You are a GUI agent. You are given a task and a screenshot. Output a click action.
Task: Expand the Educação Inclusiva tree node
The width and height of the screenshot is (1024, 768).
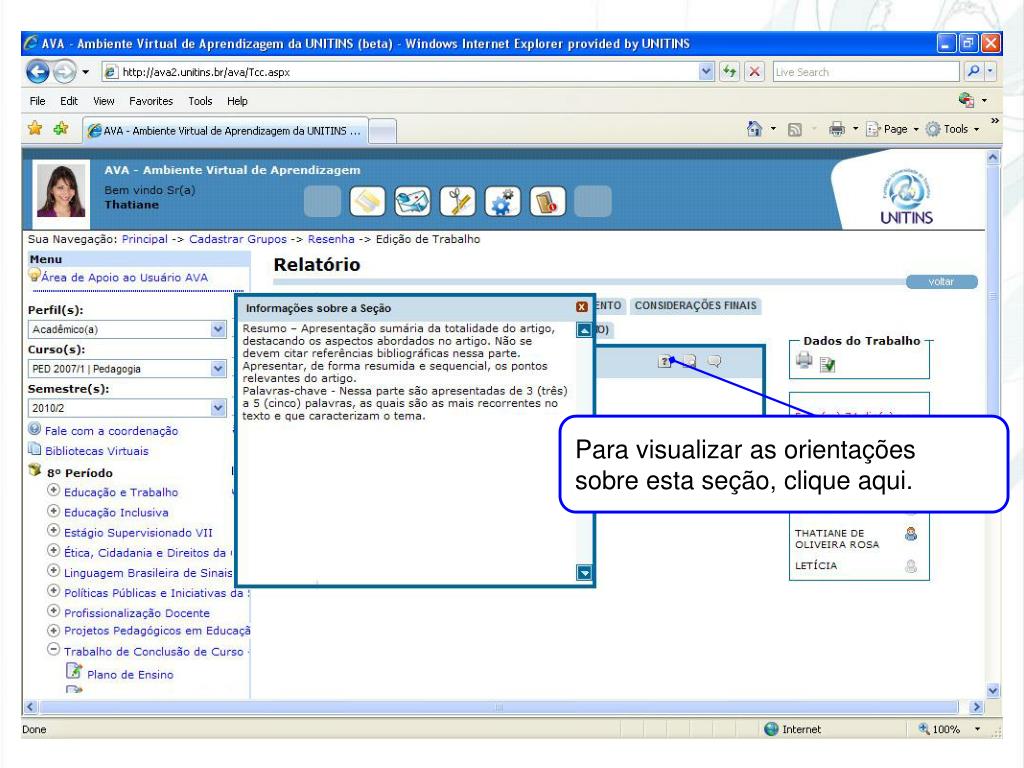(54, 511)
